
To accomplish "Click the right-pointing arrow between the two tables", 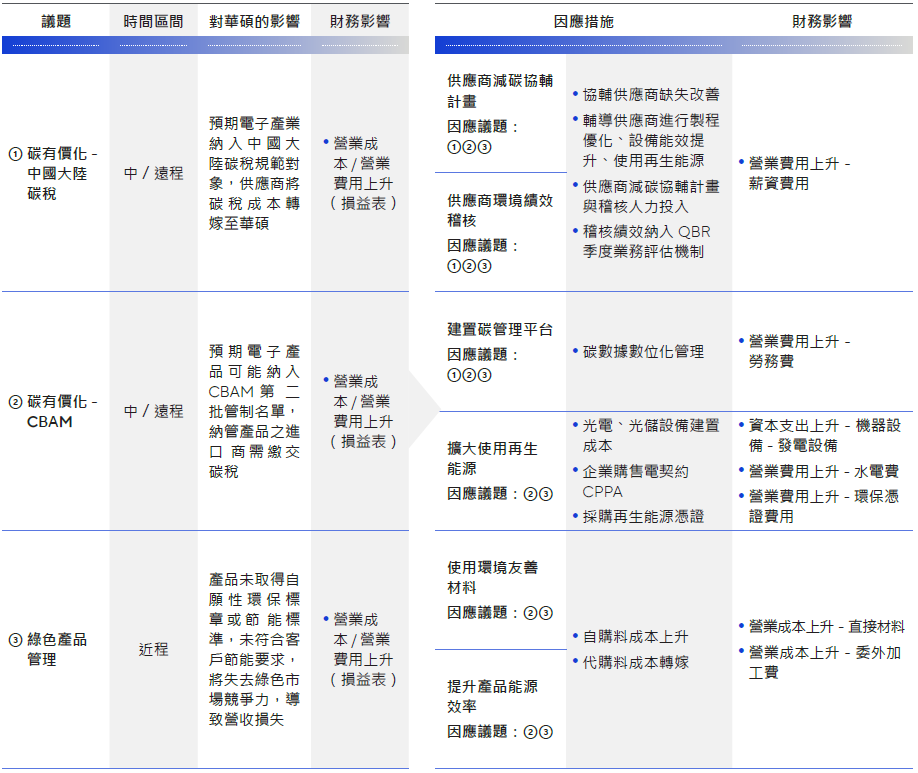I will click(x=423, y=411).
